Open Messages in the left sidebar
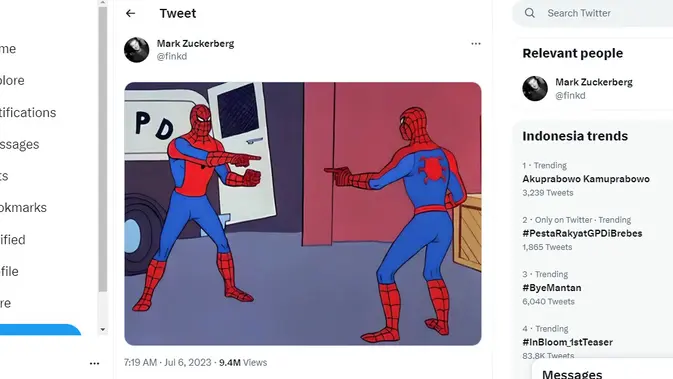This screenshot has height=379, width=673. (19, 144)
